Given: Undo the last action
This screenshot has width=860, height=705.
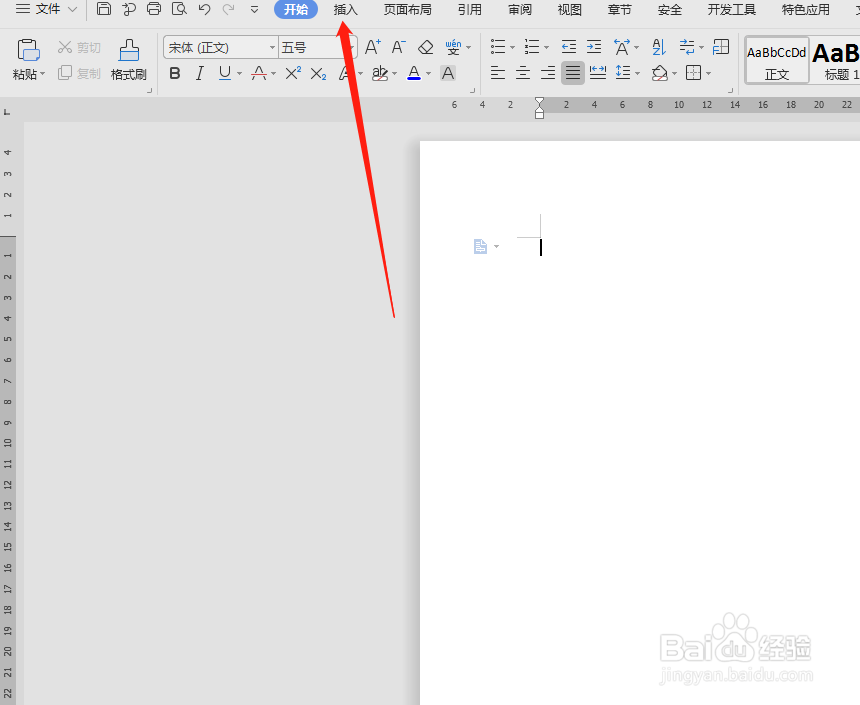Looking at the screenshot, I should coord(205,9).
